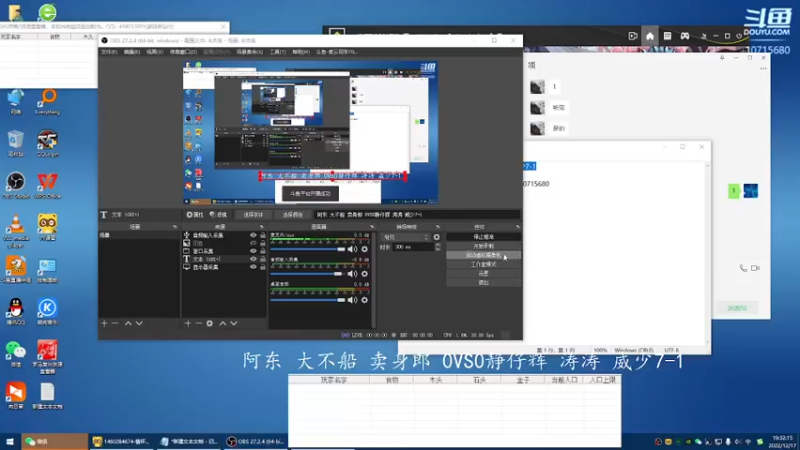Lock the 音频输入采集 source
This screenshot has width=800, height=450.
point(263,235)
